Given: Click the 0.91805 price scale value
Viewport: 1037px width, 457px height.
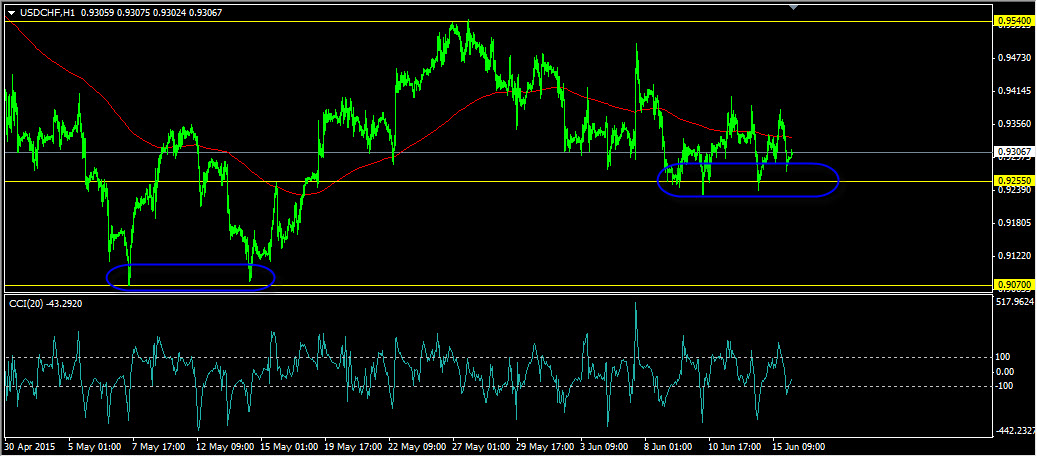Looking at the screenshot, I should [x=1013, y=224].
